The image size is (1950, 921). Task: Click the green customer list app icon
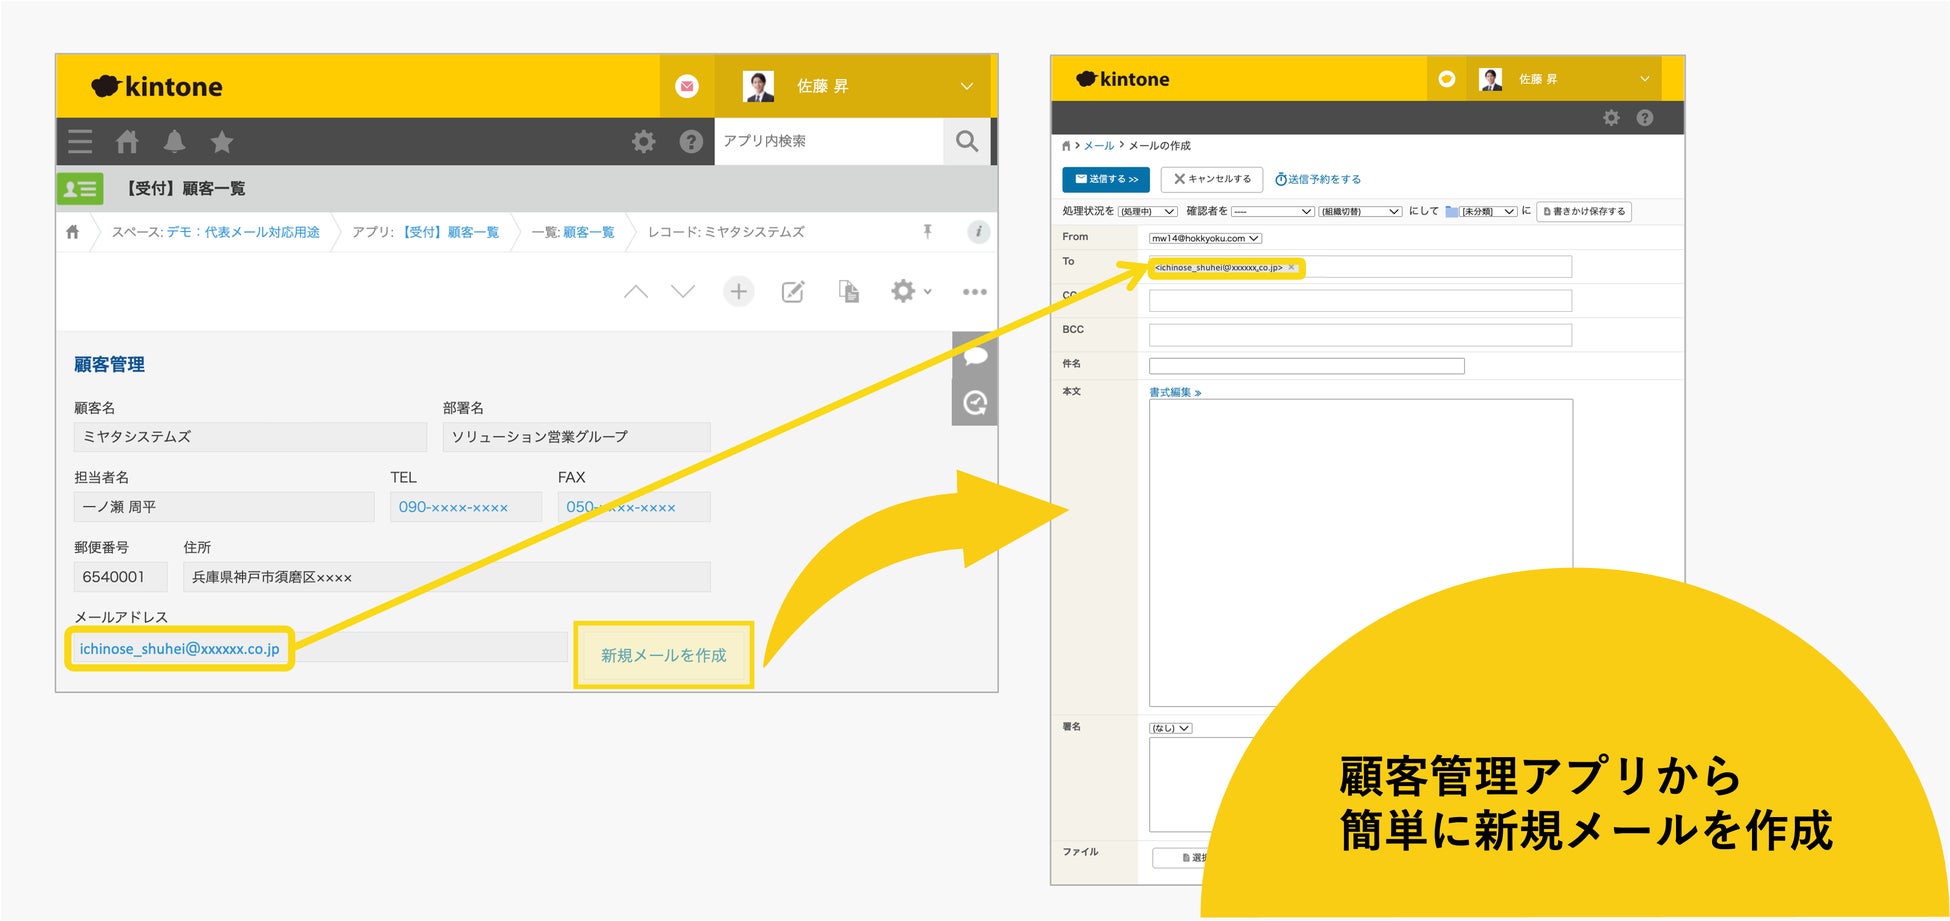point(80,188)
